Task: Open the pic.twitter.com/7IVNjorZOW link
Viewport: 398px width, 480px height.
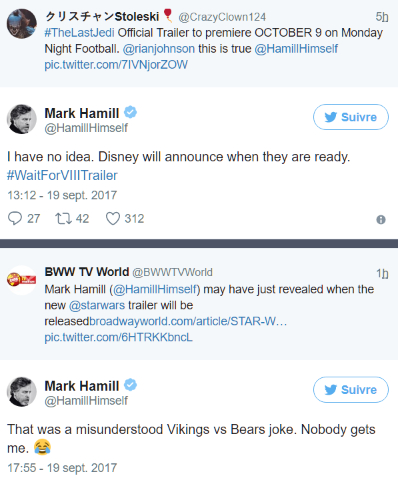Action: point(116,65)
